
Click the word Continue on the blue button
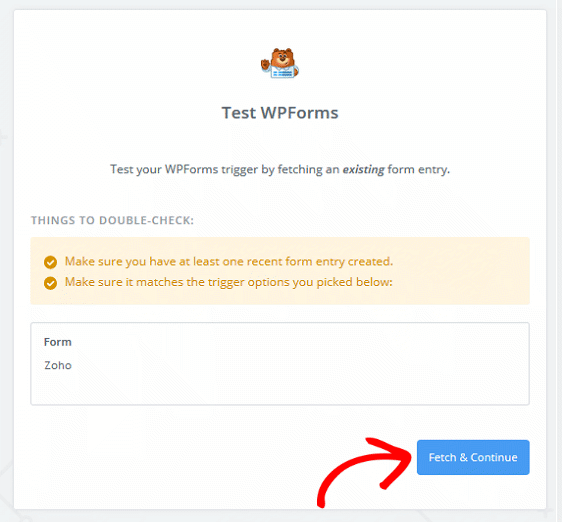click(x=494, y=457)
